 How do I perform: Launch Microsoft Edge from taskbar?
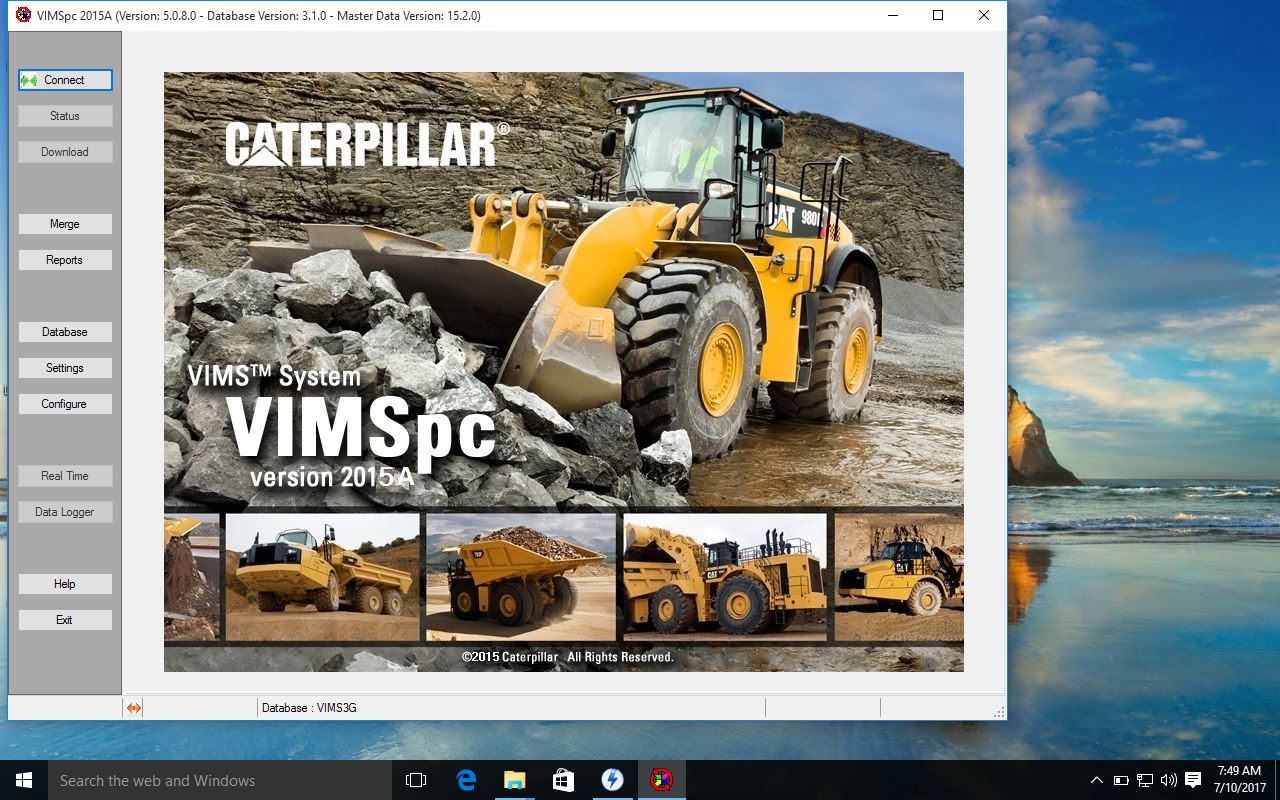[466, 780]
